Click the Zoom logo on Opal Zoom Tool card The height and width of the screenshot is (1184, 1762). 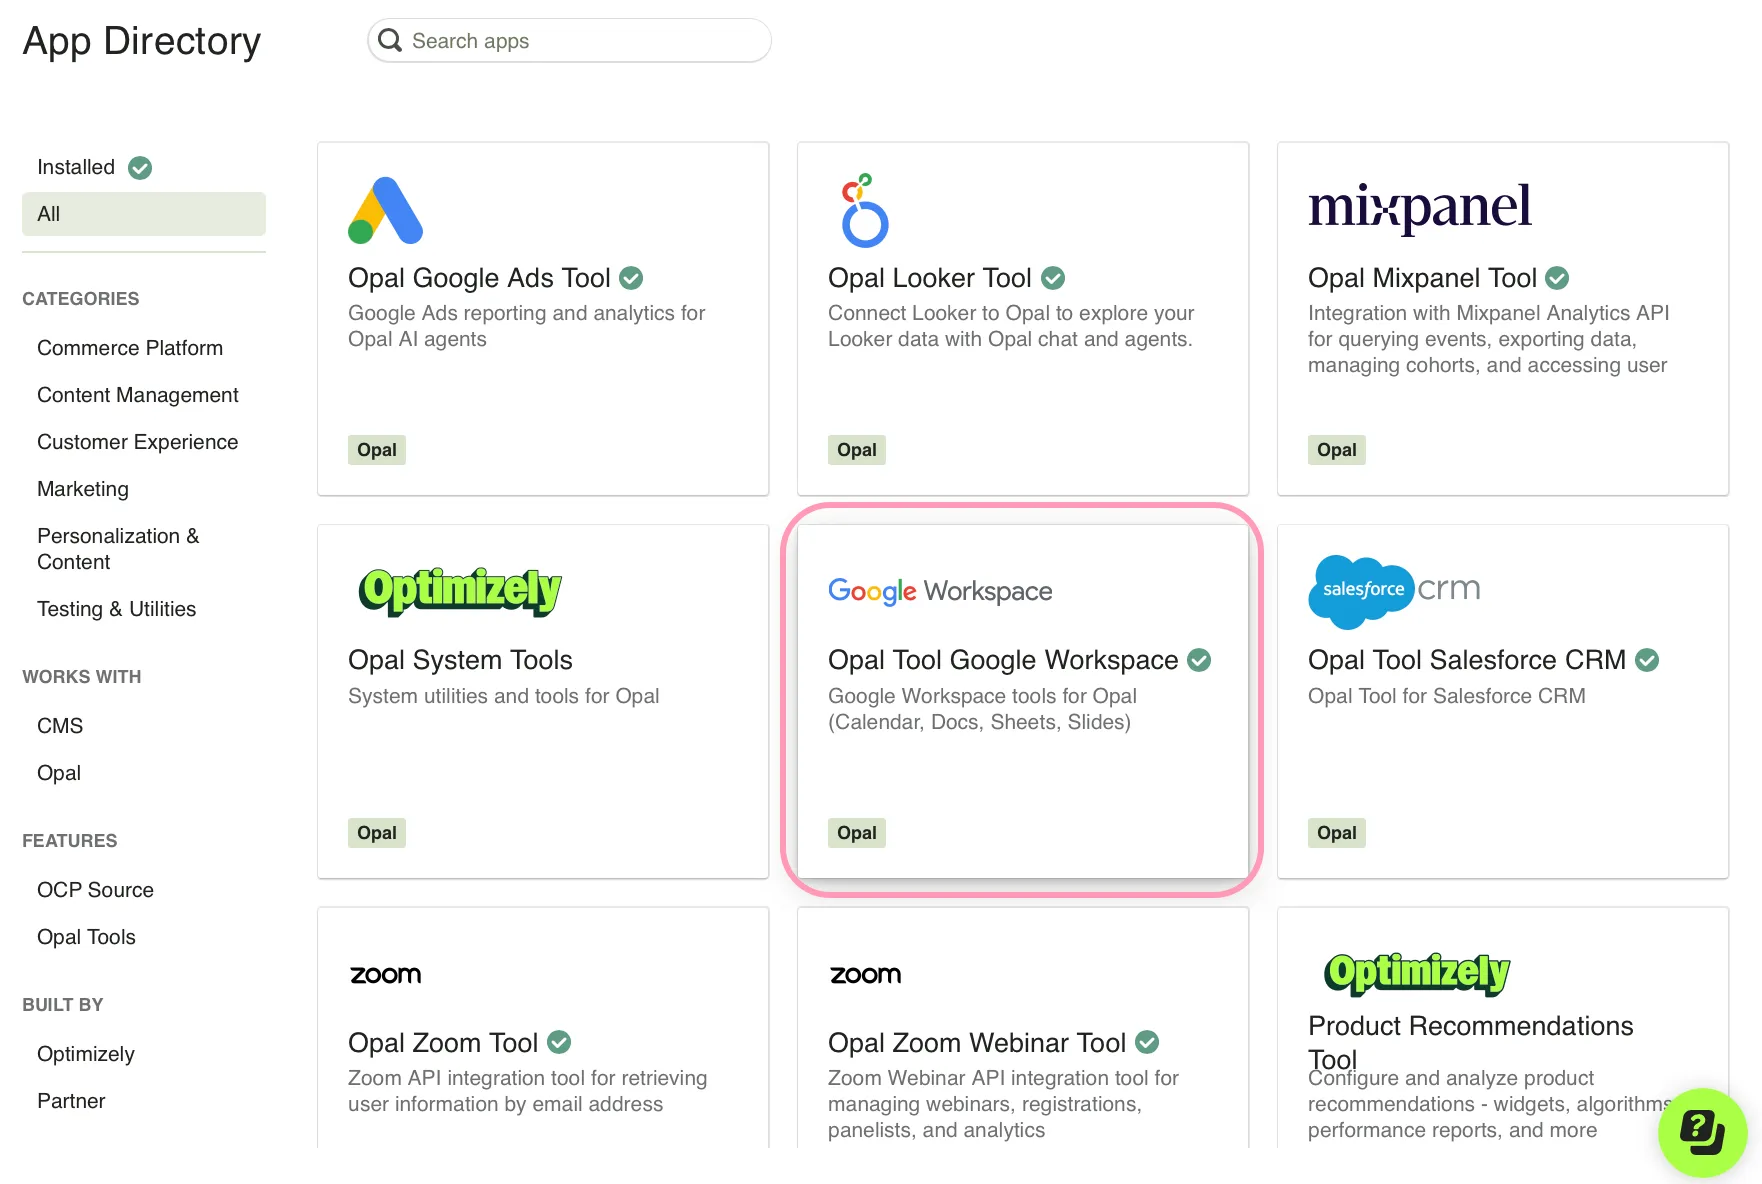[385, 975]
